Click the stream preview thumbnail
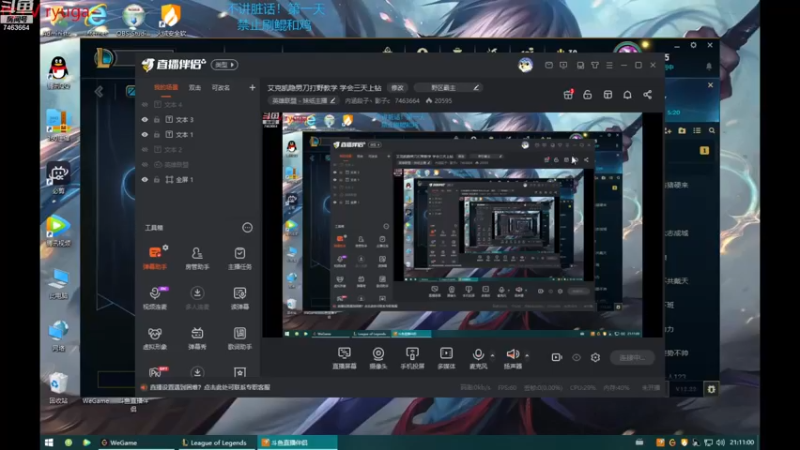Viewport: 800px width, 450px height. [462, 224]
